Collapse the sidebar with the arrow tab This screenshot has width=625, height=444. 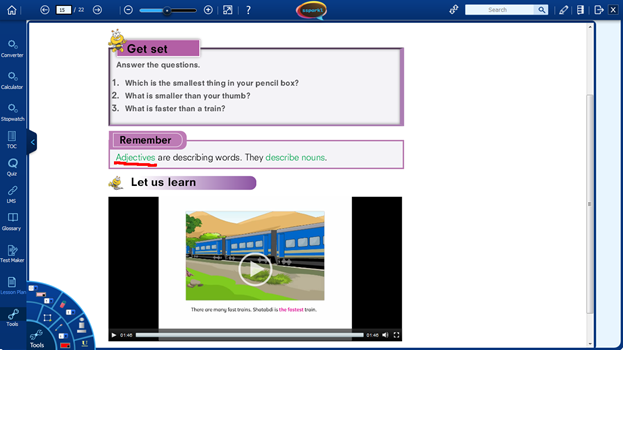32,142
